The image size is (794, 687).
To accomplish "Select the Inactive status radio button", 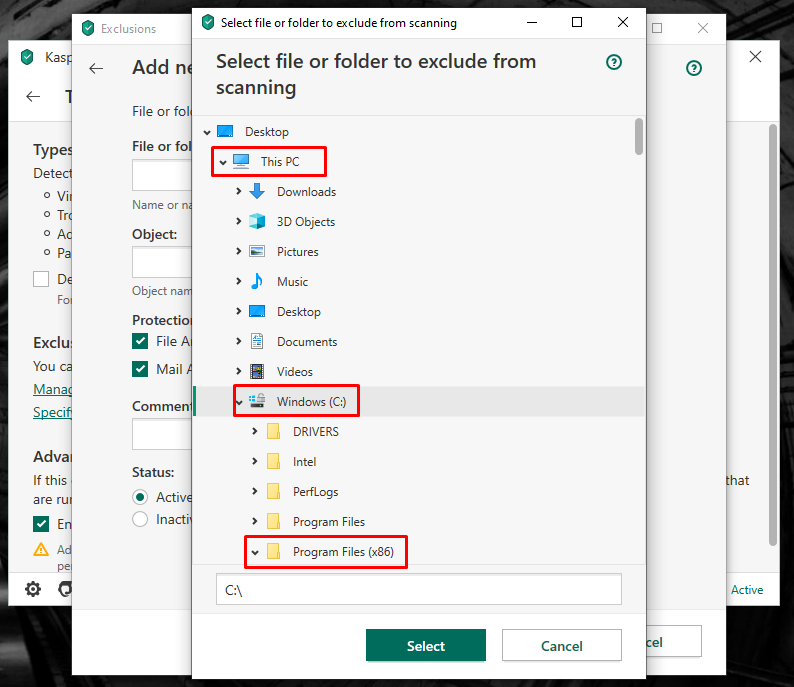I will click(x=140, y=519).
